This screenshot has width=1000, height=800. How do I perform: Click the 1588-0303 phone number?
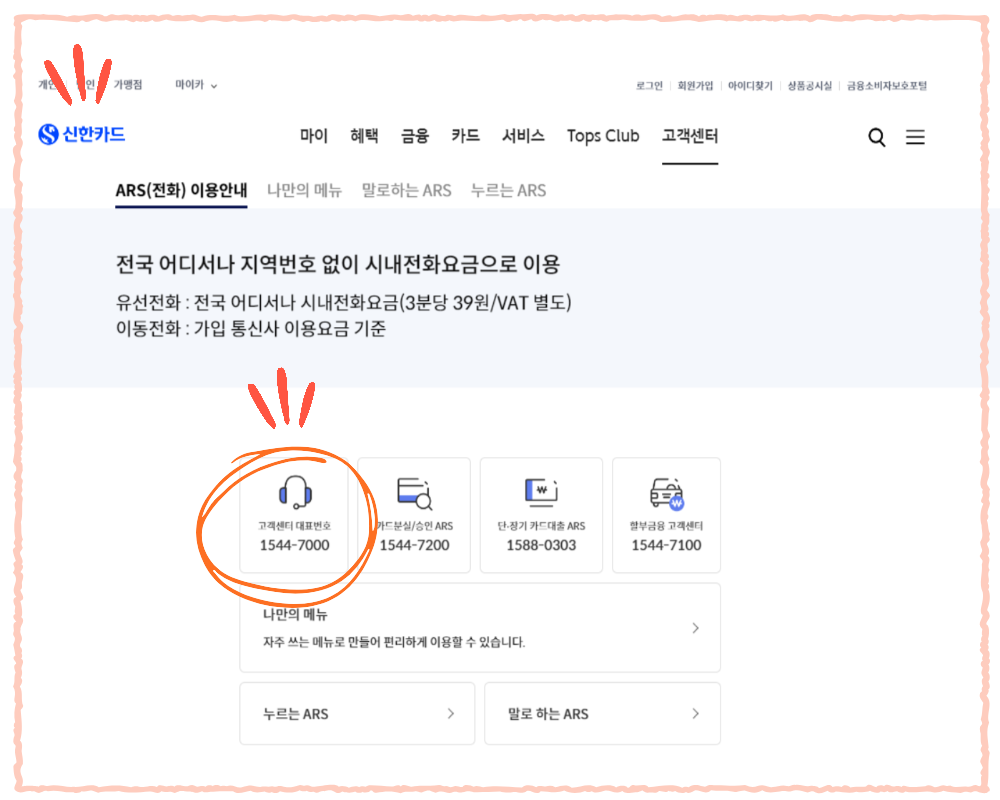coord(541,545)
